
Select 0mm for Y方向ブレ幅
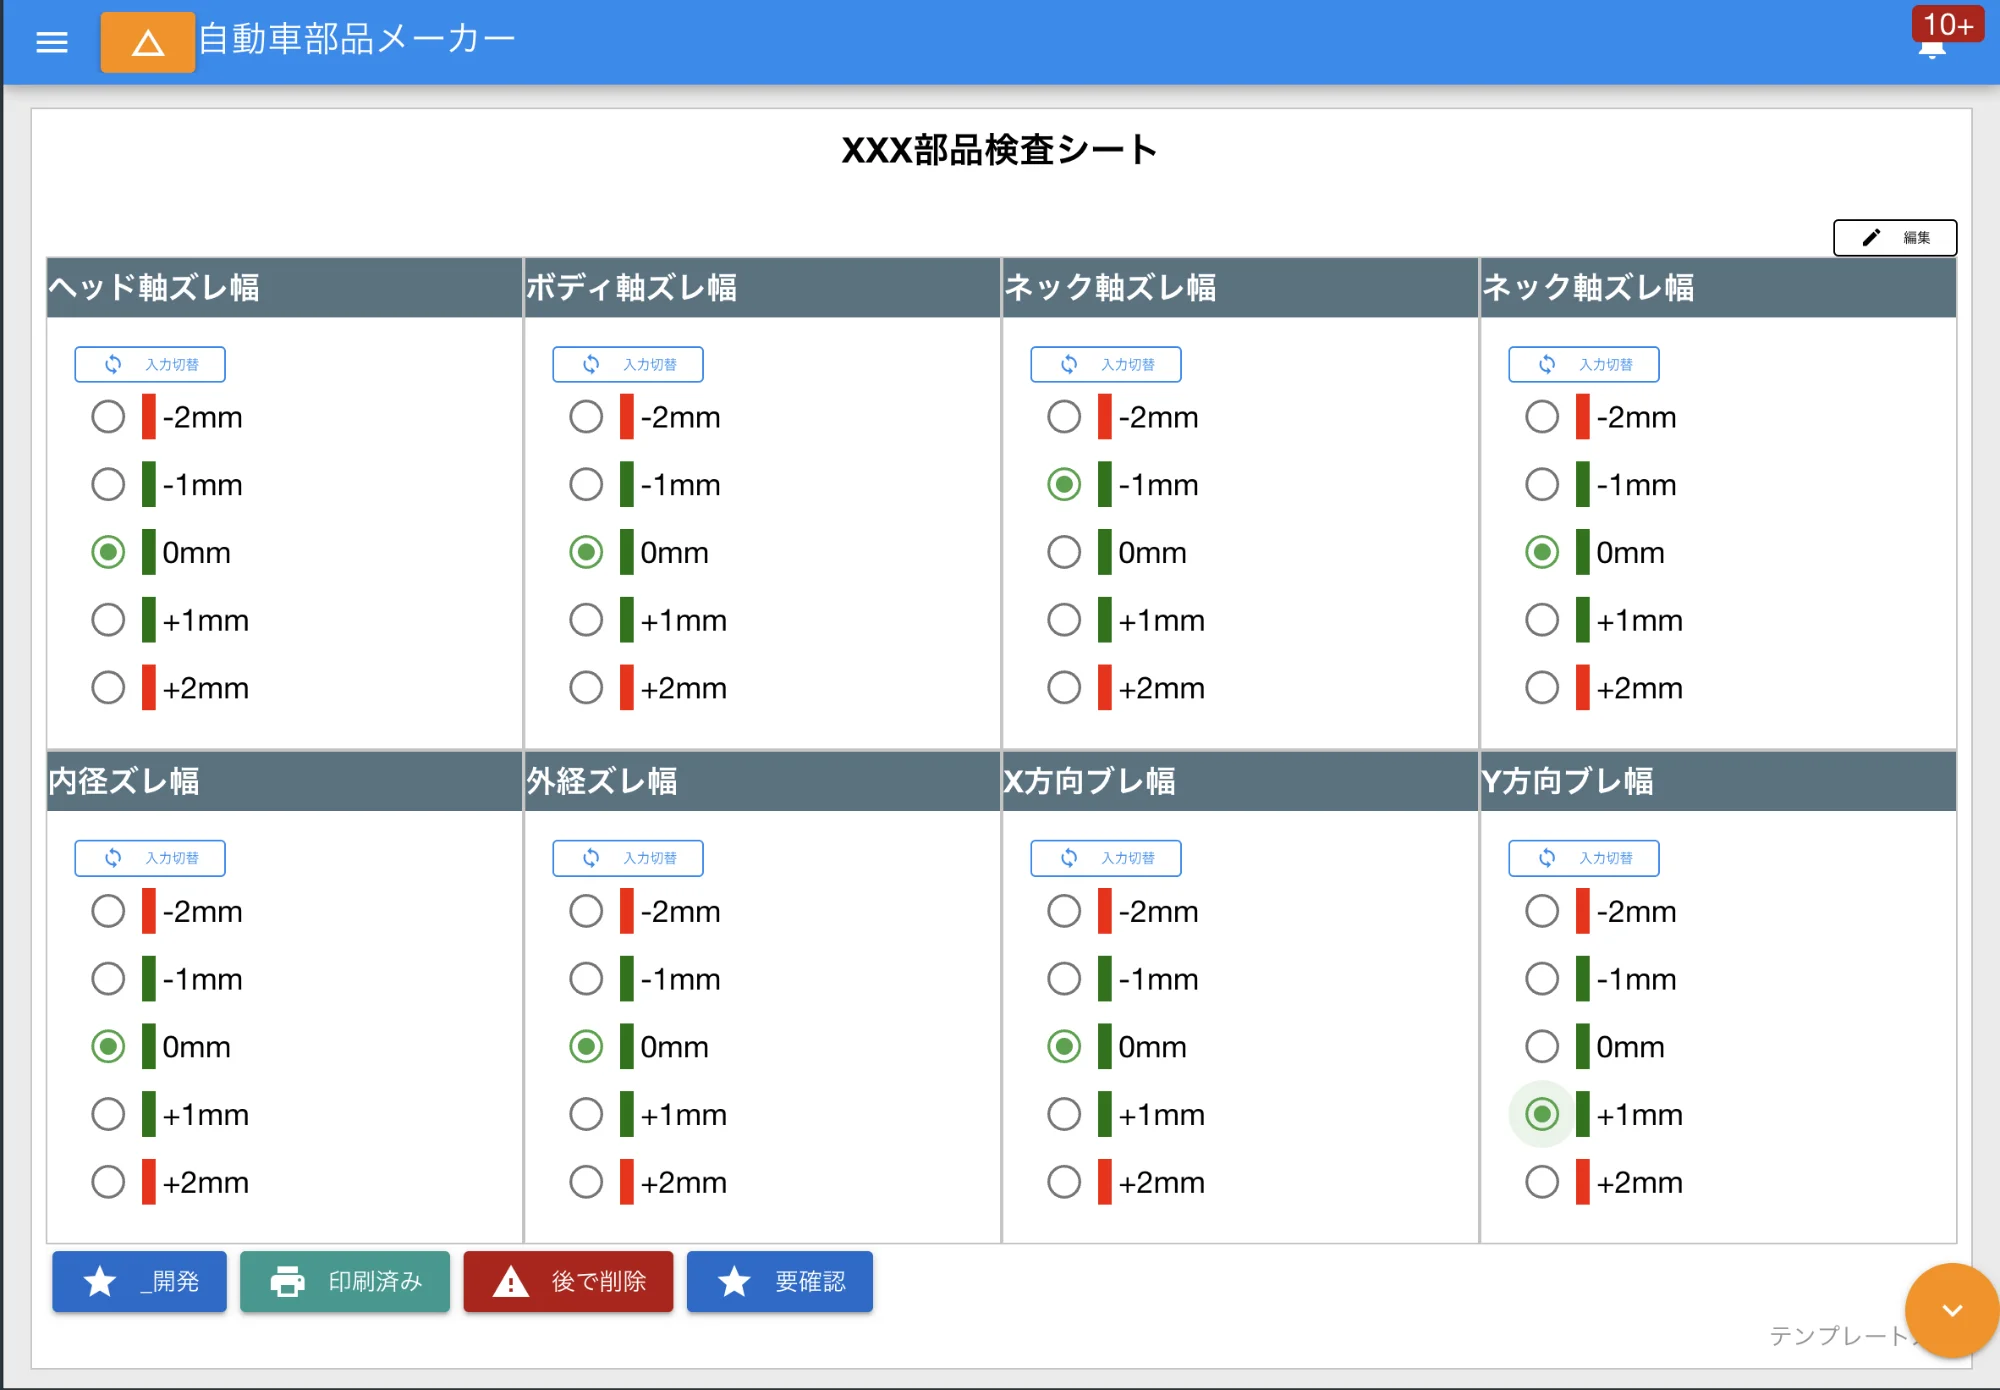[x=1541, y=1047]
